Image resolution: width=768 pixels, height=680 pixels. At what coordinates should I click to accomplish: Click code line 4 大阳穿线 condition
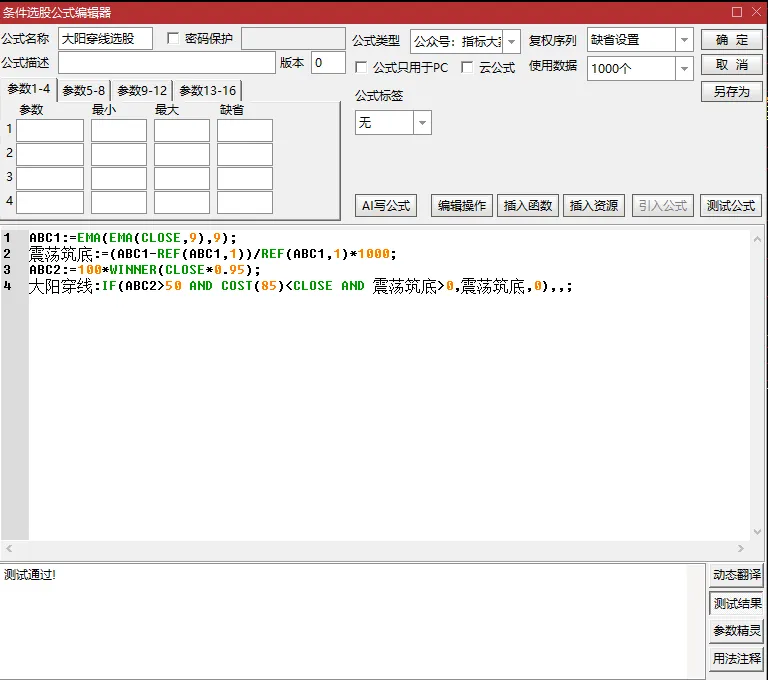coord(301,286)
